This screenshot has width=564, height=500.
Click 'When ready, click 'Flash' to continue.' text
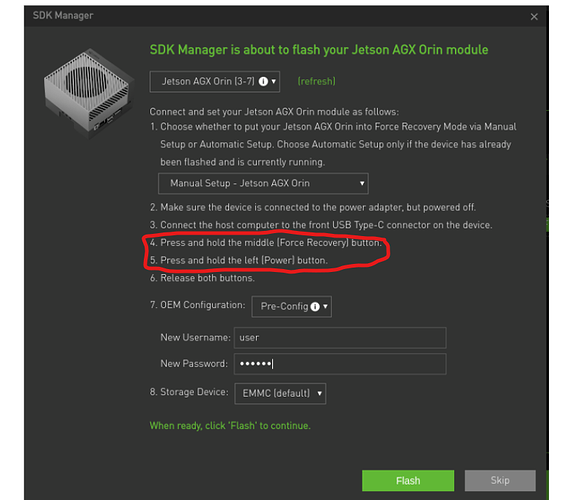coord(230,426)
